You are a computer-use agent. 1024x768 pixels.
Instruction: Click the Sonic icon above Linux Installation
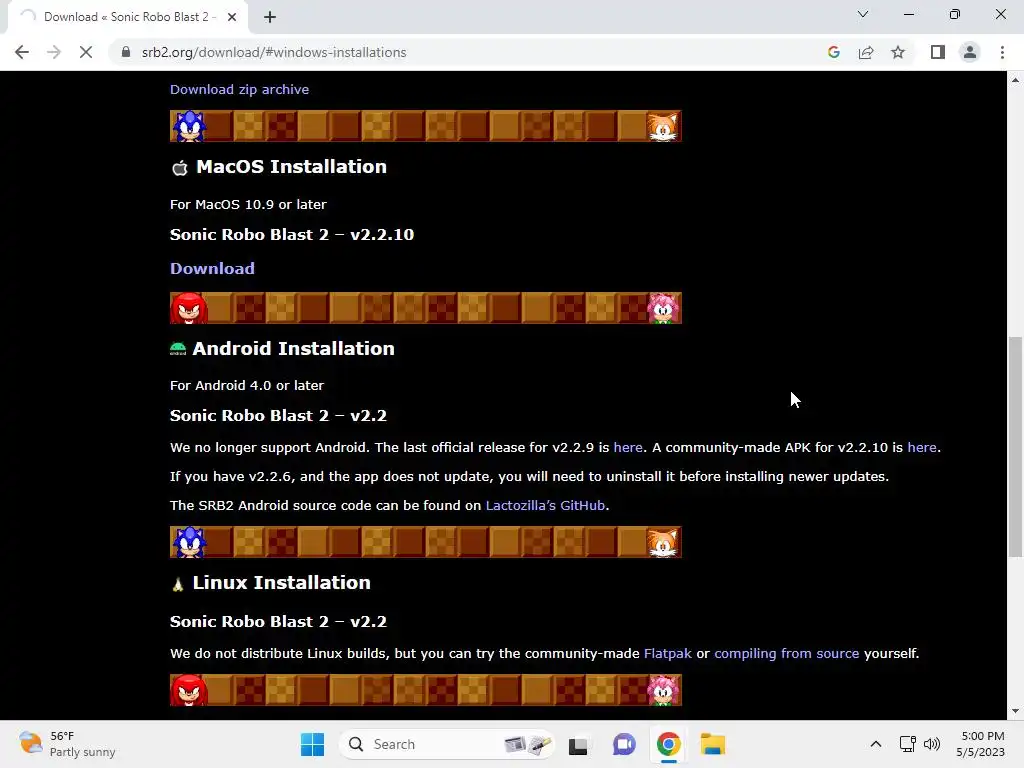coord(189,542)
